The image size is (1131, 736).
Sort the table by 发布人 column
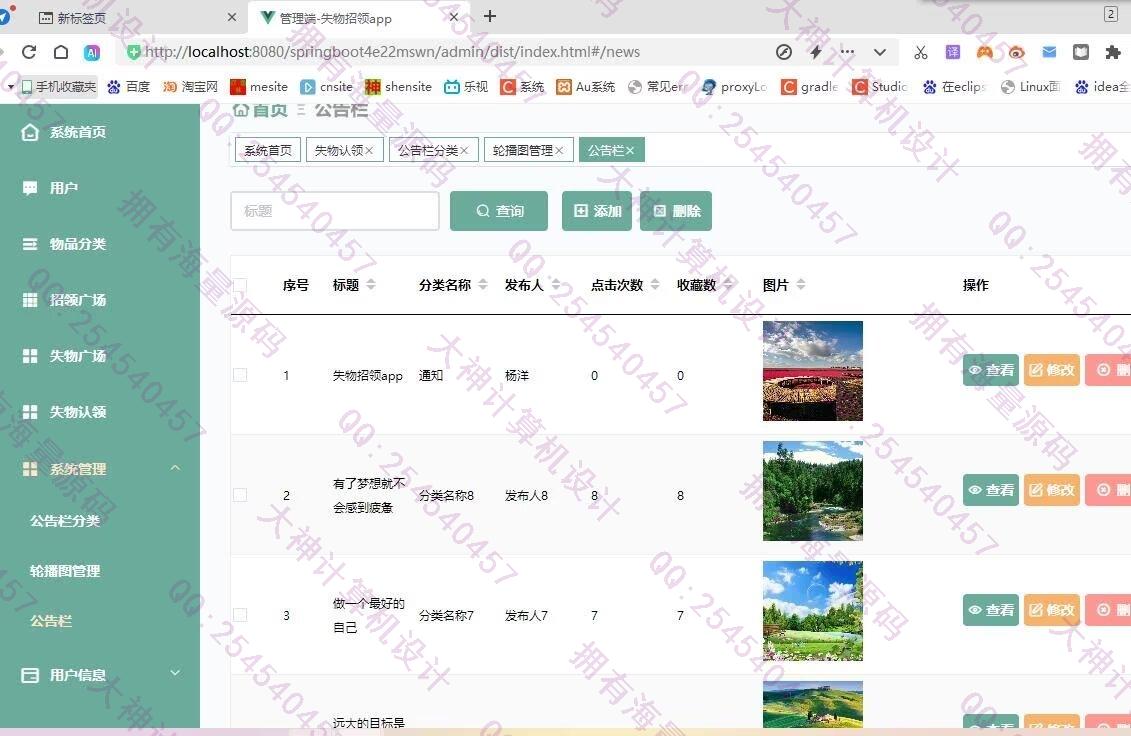pos(555,285)
